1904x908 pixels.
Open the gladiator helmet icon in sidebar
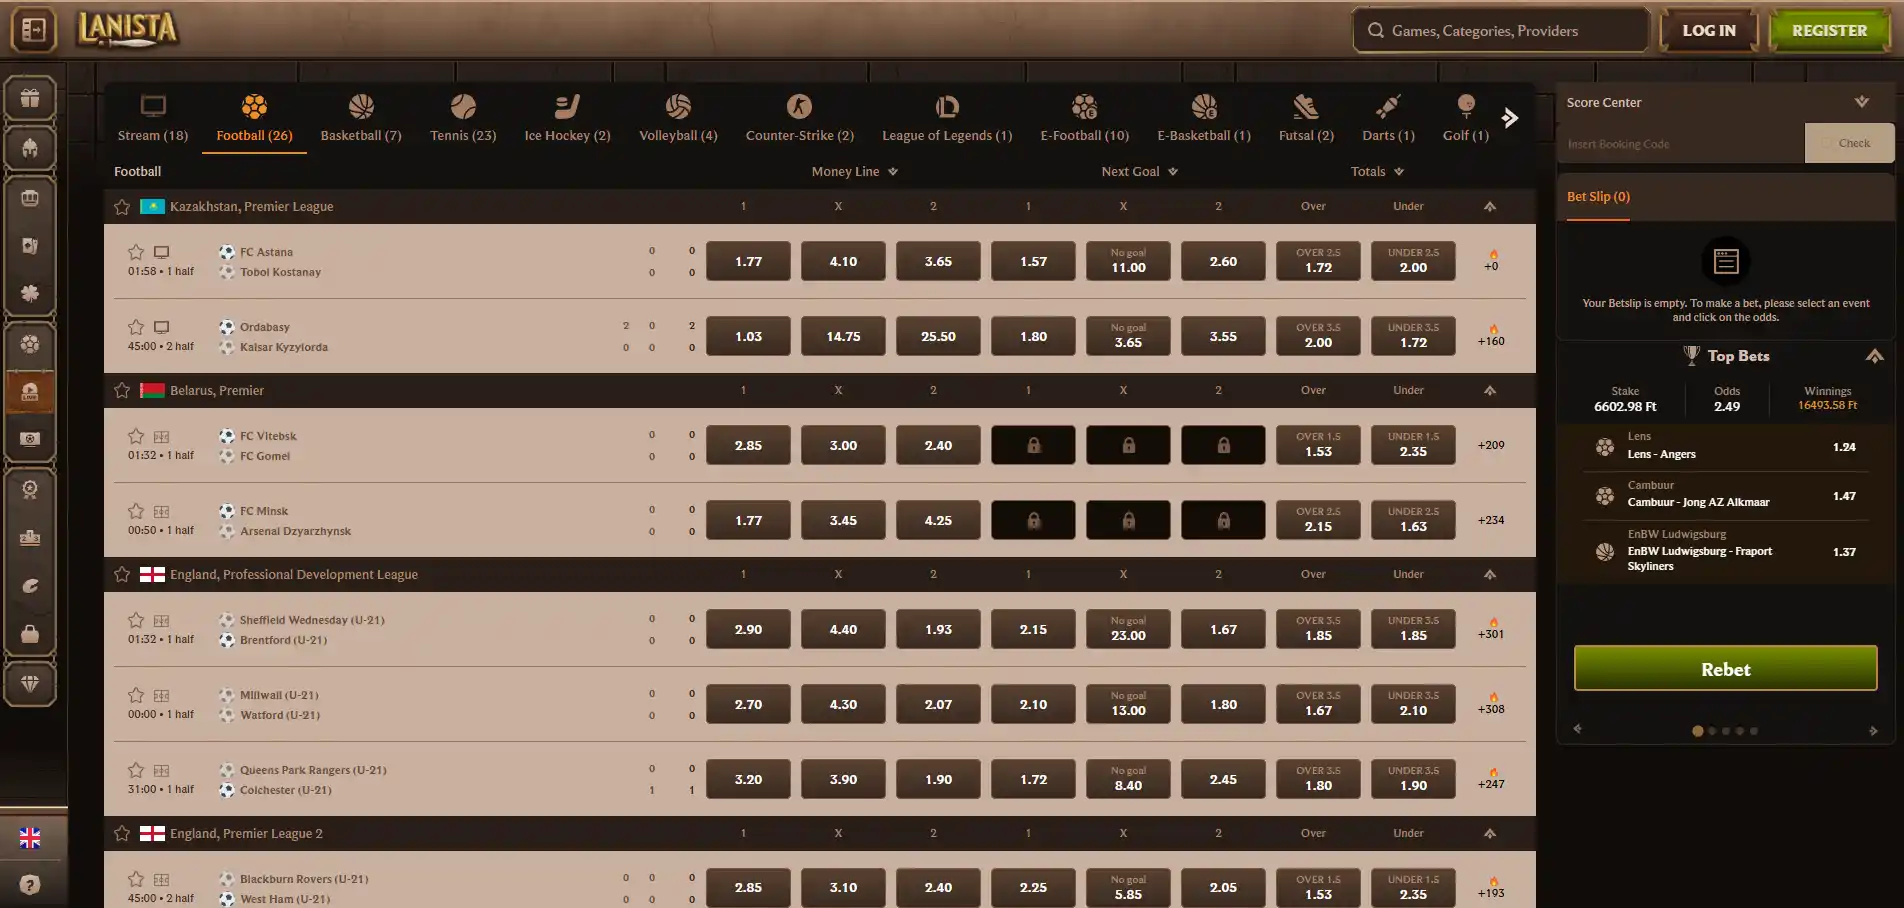30,148
